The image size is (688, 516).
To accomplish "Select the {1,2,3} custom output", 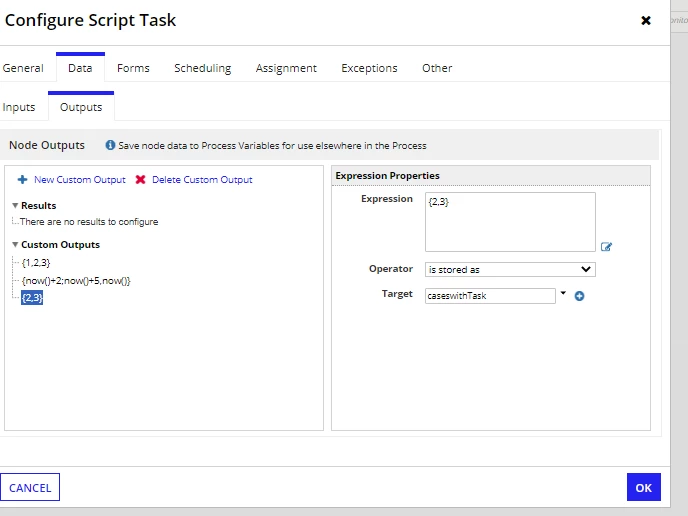I will point(36,262).
